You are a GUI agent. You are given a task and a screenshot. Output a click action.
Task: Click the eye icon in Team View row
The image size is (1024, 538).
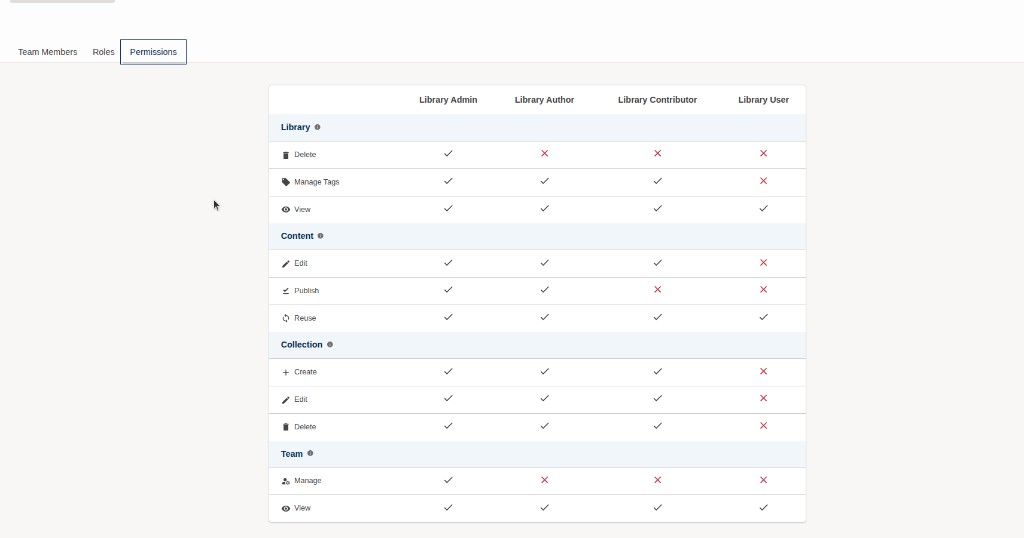pyautogui.click(x=285, y=509)
